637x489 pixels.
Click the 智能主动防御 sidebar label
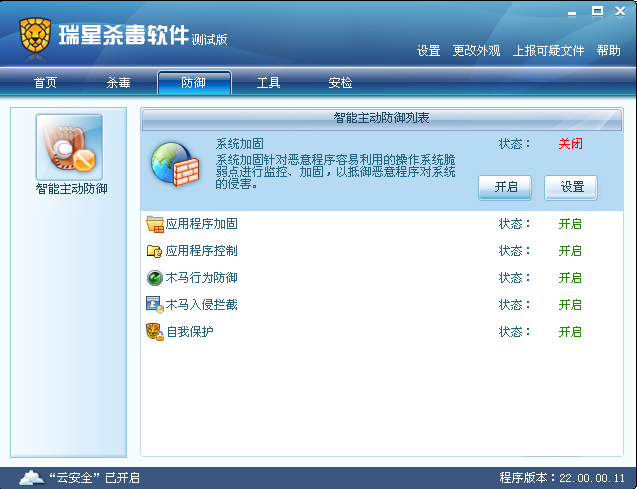[x=72, y=189]
